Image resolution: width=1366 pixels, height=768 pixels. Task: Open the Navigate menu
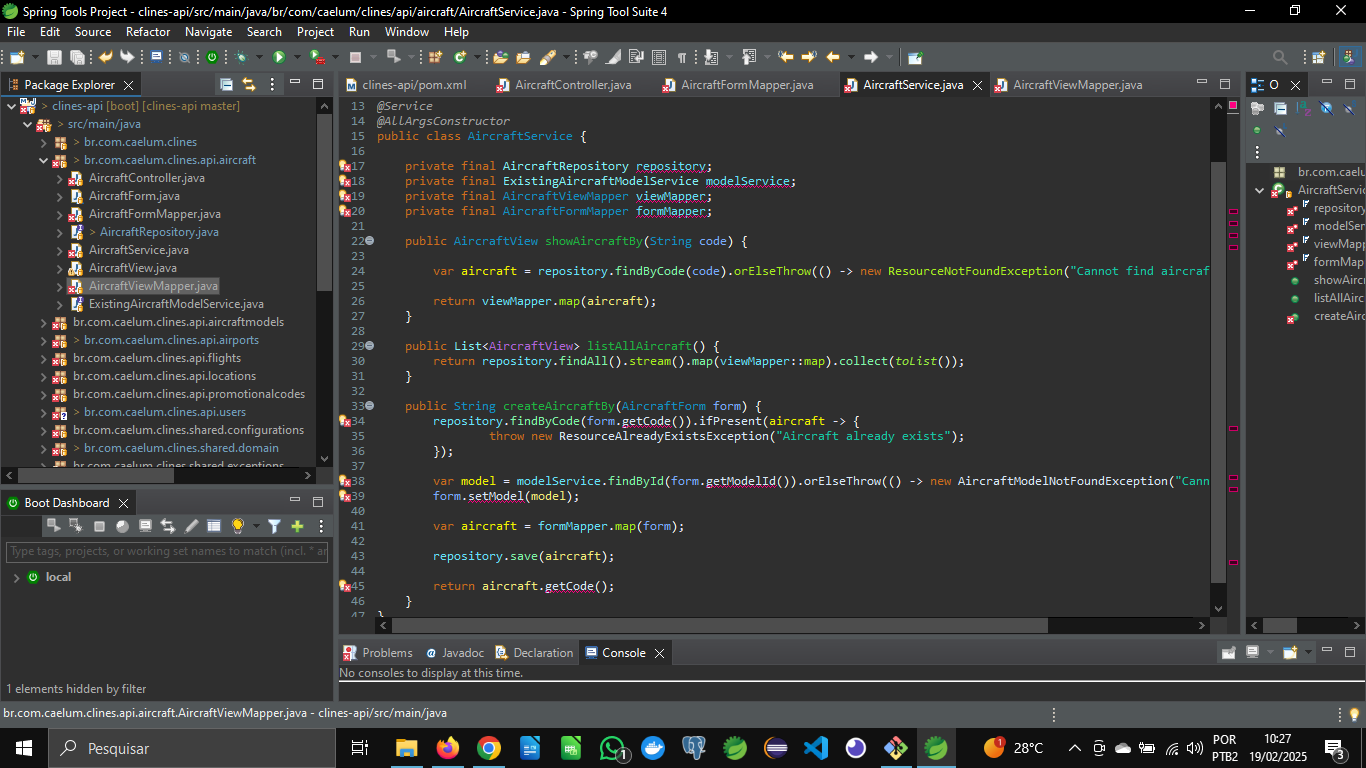pyautogui.click(x=208, y=32)
